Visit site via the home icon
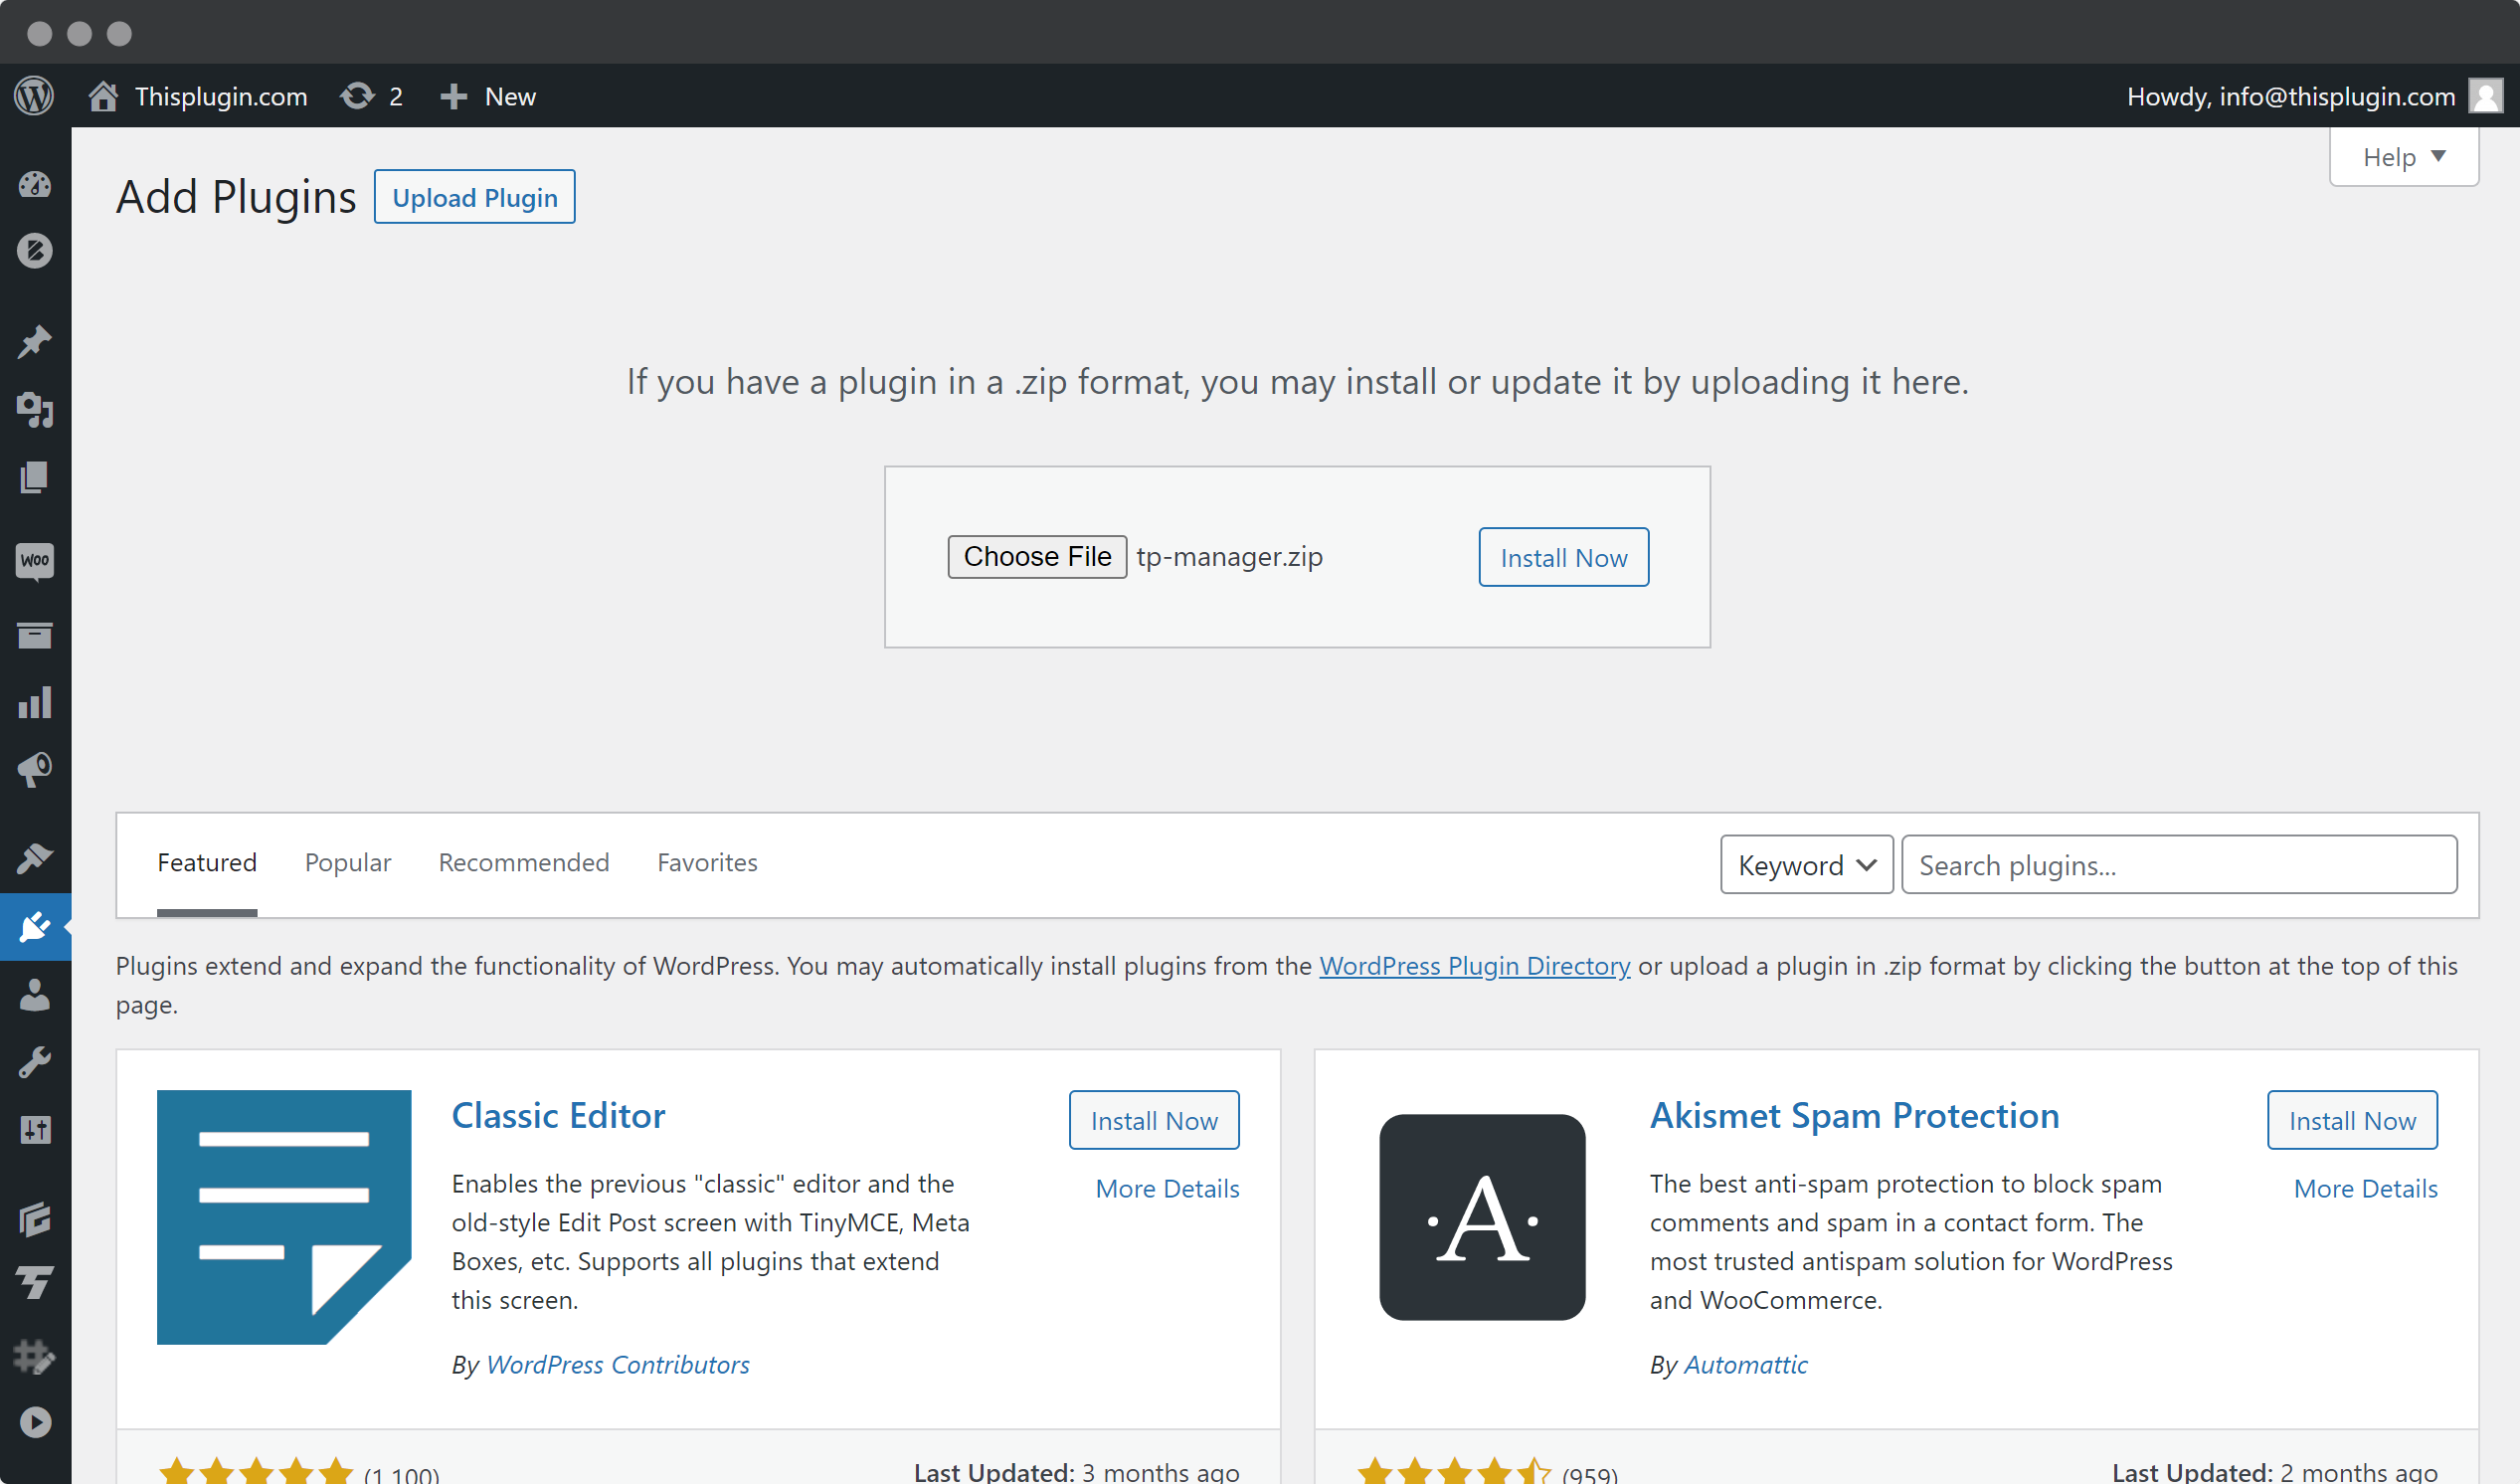This screenshot has width=2520, height=1484. tap(103, 96)
